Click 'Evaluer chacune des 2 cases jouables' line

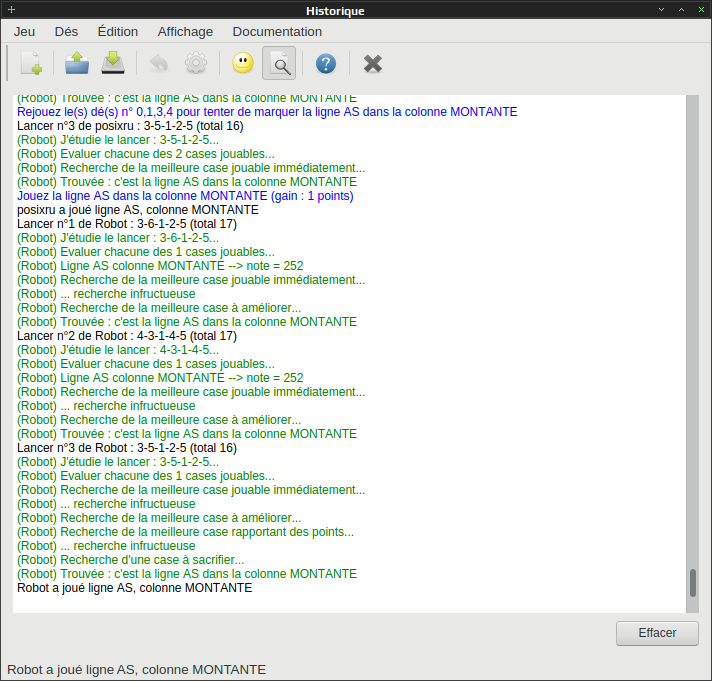click(x=146, y=154)
